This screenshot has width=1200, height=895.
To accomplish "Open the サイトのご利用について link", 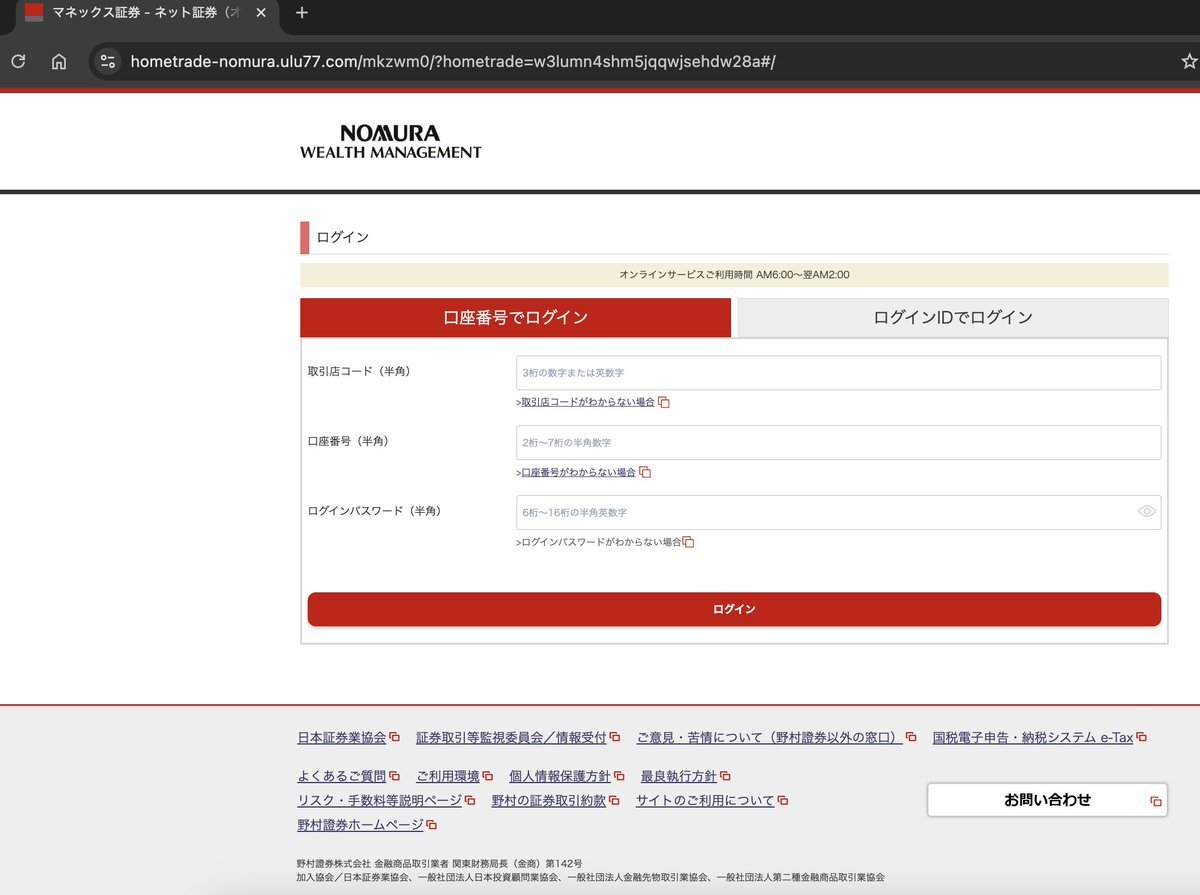I will click(x=705, y=801).
